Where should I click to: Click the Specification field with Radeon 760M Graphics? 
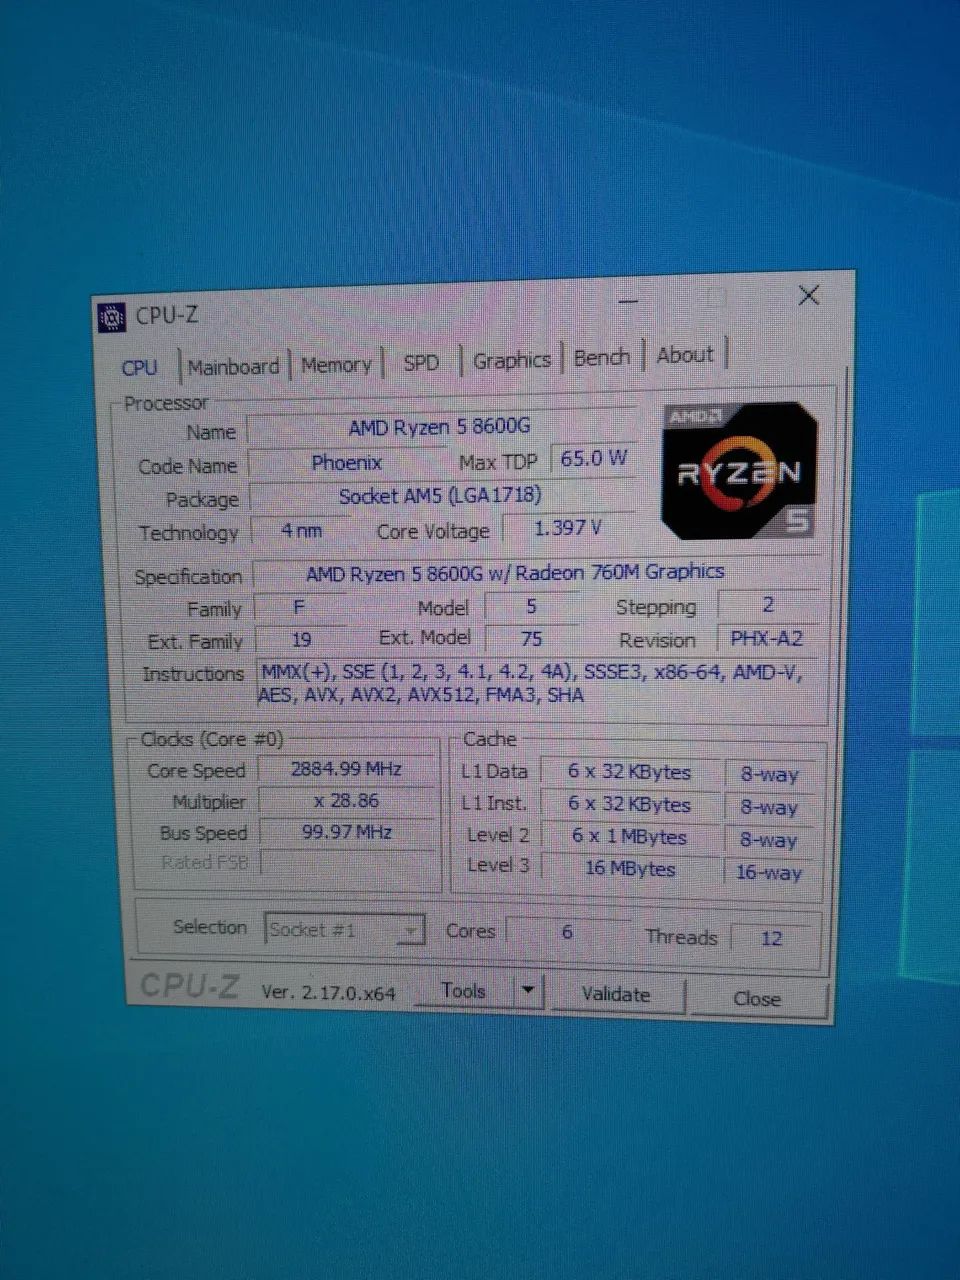[x=537, y=573]
